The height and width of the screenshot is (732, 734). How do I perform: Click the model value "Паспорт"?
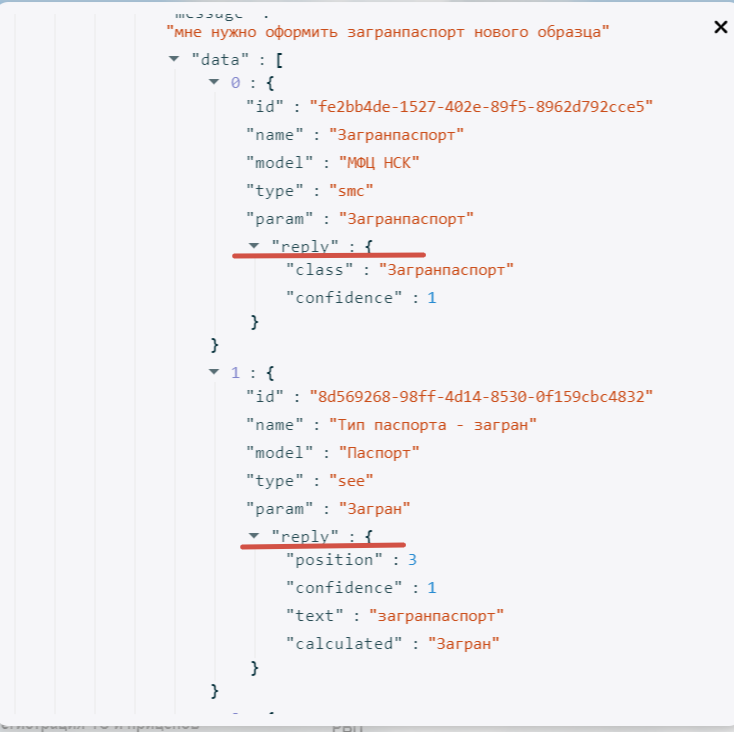click(379, 453)
